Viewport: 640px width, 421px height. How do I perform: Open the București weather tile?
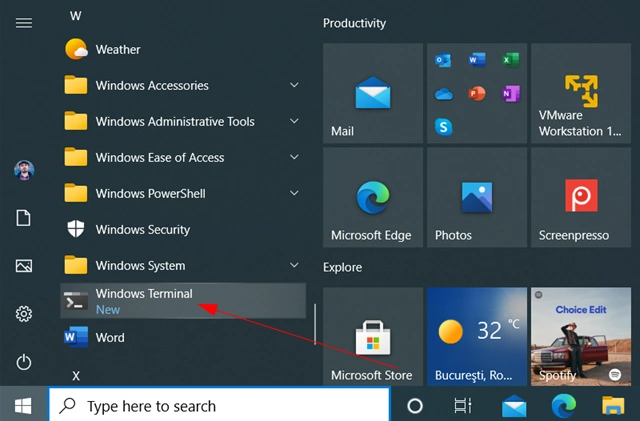(x=477, y=336)
